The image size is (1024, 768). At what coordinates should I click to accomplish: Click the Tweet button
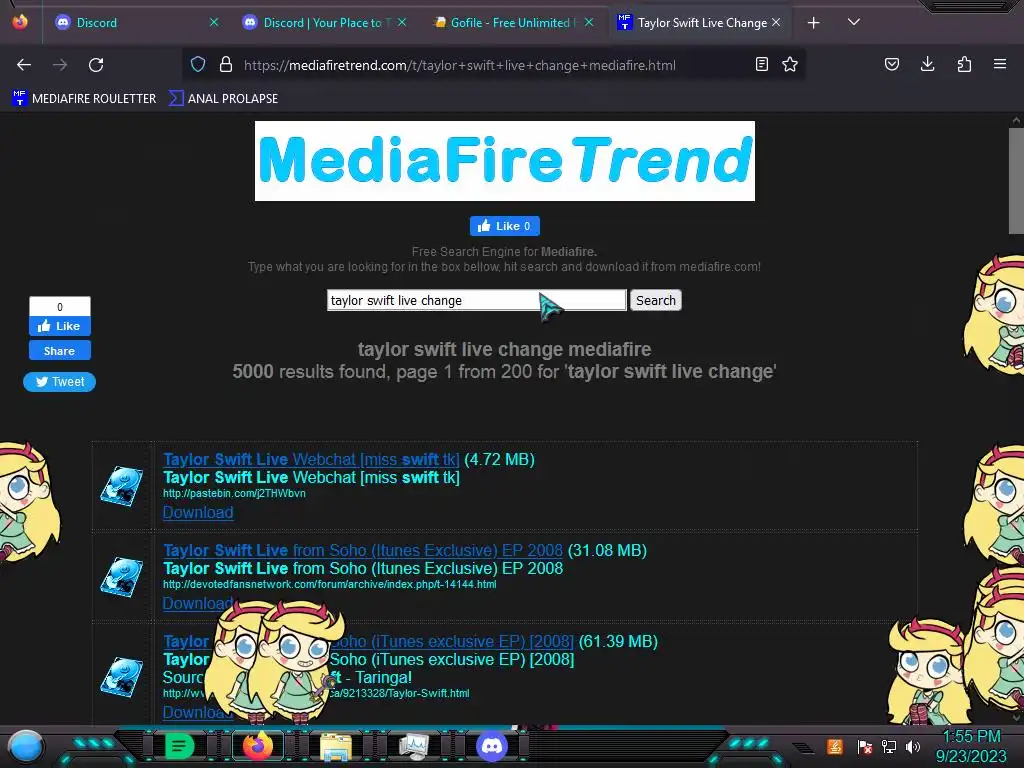59,382
